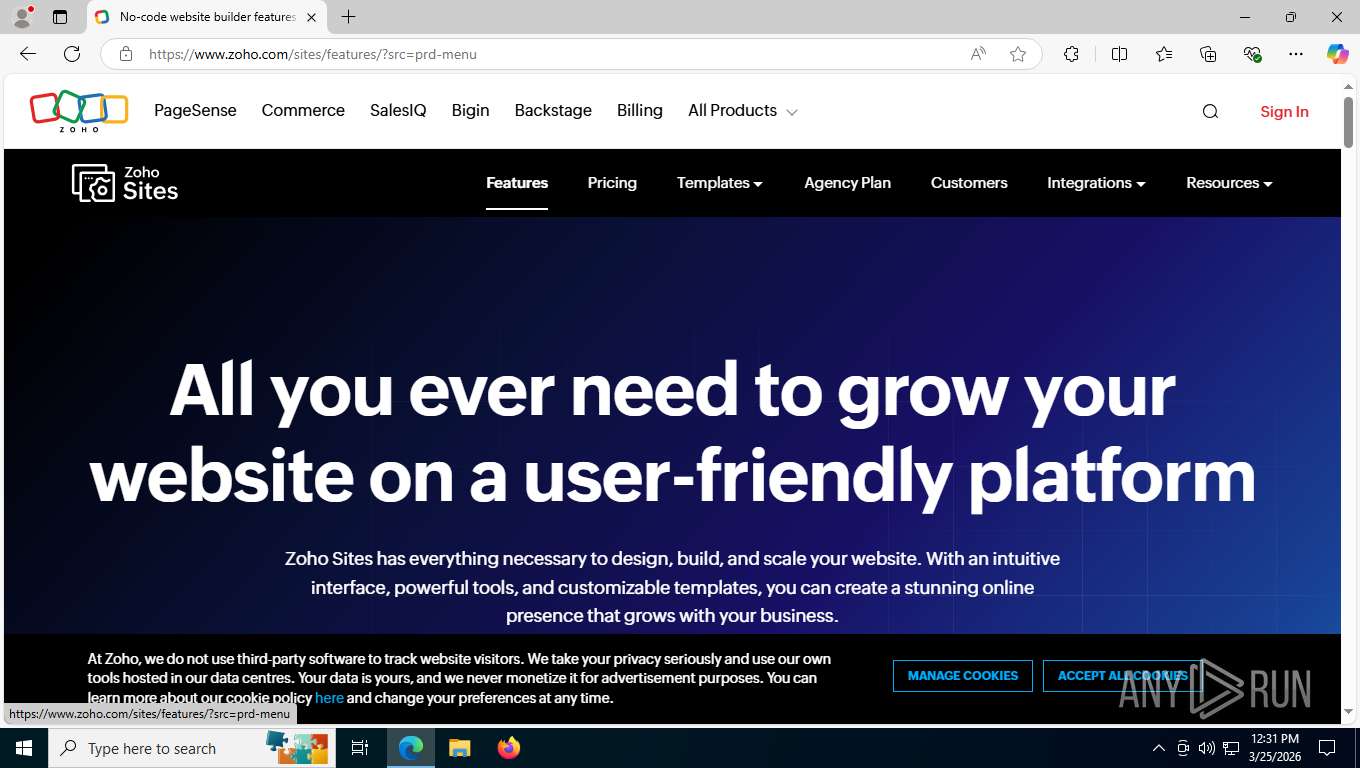The height and width of the screenshot is (768, 1360).
Task: Show hidden system tray icons
Action: point(1159,748)
